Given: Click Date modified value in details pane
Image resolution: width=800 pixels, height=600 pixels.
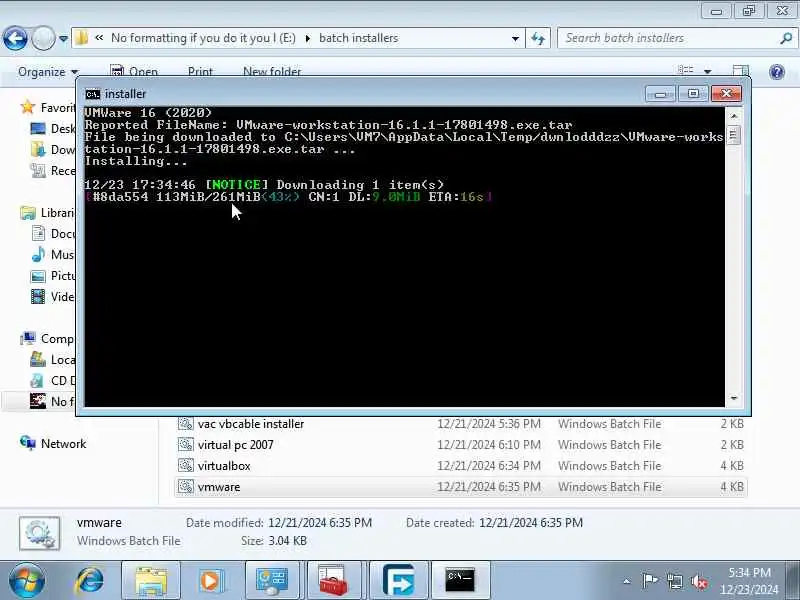Looking at the screenshot, I should 320,523.
